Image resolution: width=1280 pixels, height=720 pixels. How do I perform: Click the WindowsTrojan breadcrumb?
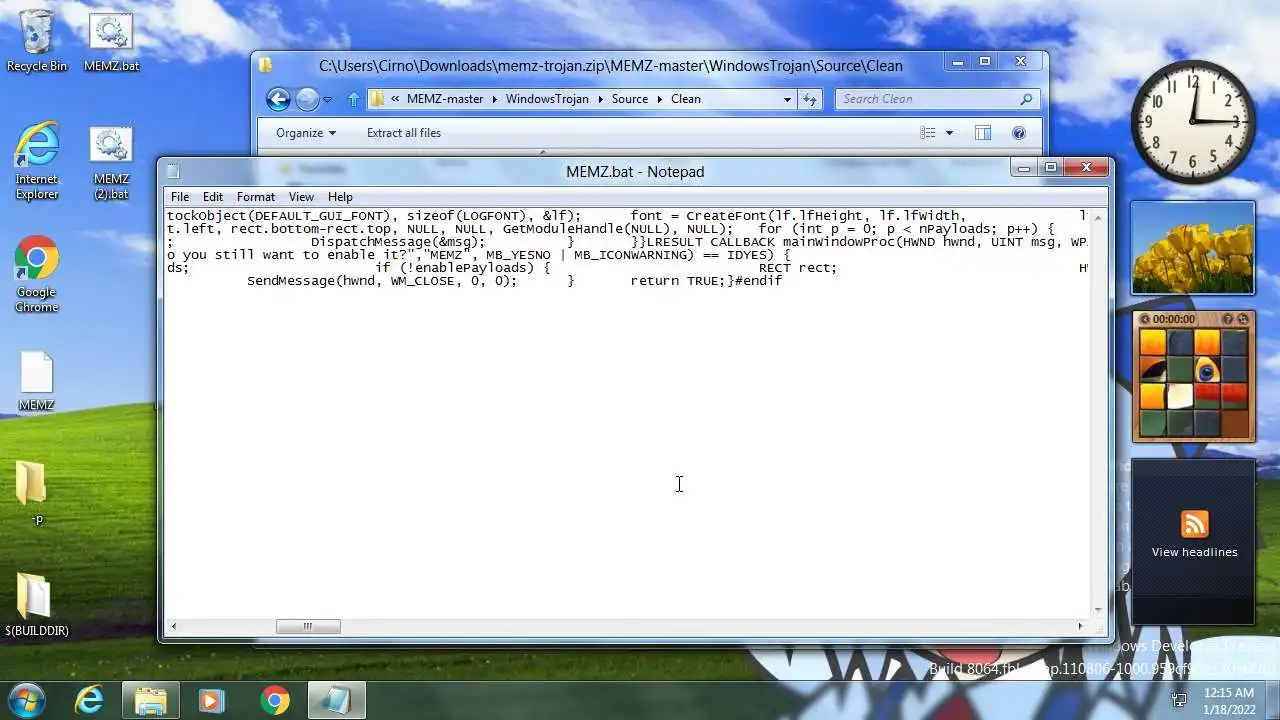547,99
